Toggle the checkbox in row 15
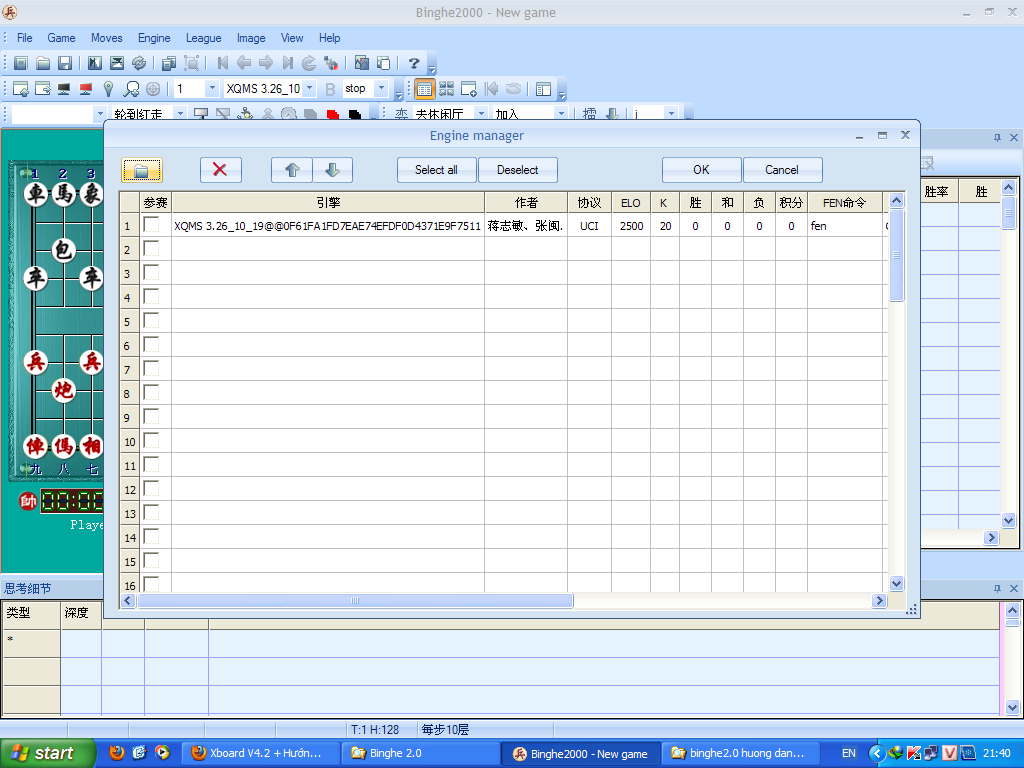 point(152,561)
